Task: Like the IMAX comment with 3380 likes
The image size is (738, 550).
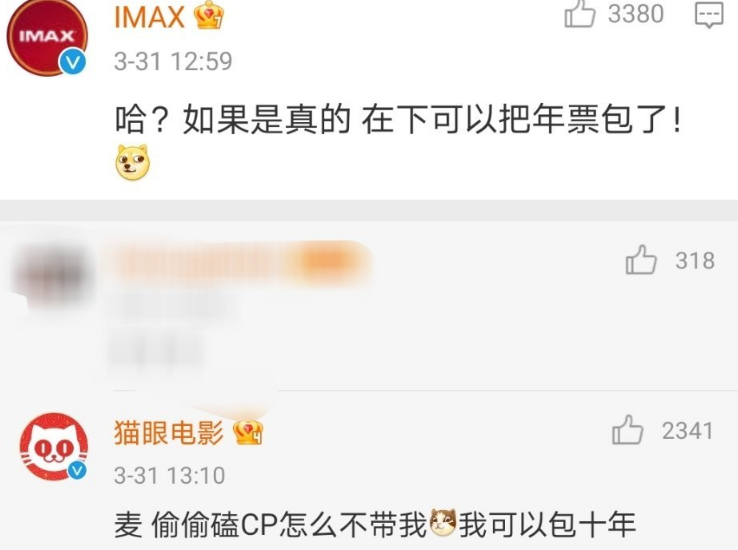Action: point(580,13)
